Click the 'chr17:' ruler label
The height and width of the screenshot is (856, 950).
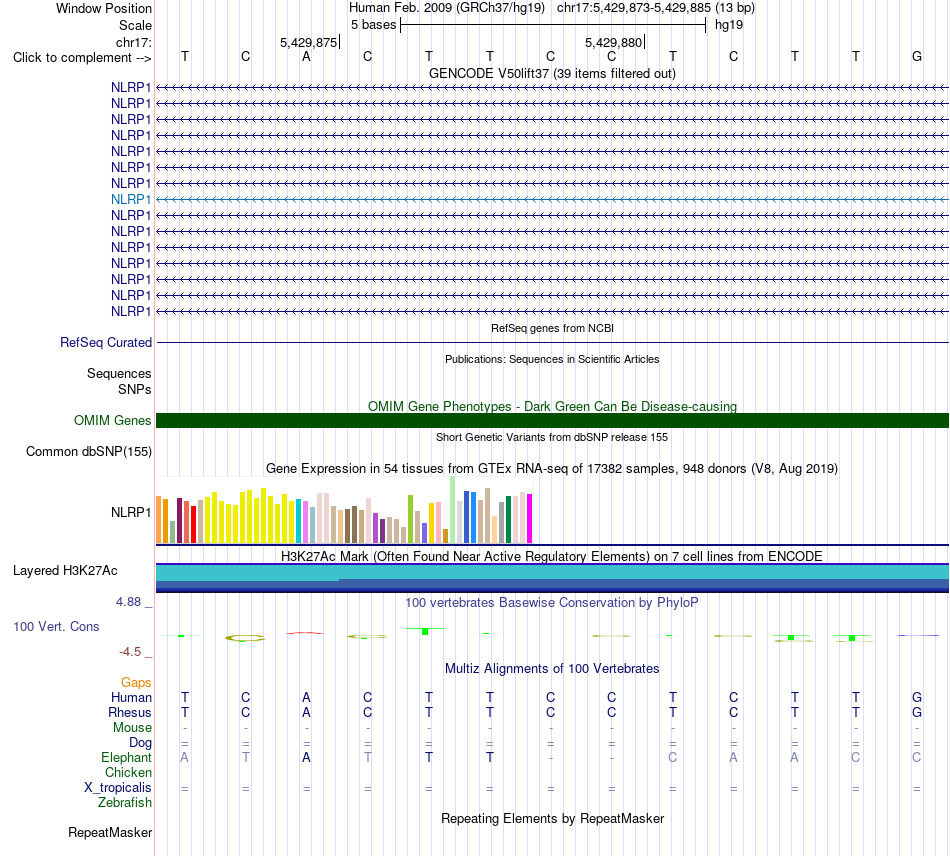134,42
